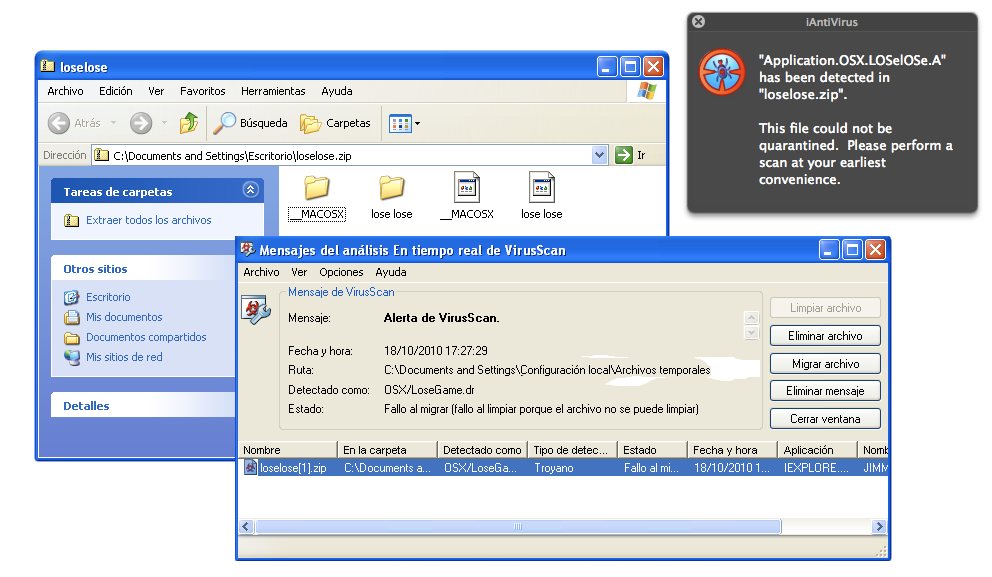Click the iAntiVirus bug alert icon
This screenshot has height=577, width=992.
[x=722, y=72]
